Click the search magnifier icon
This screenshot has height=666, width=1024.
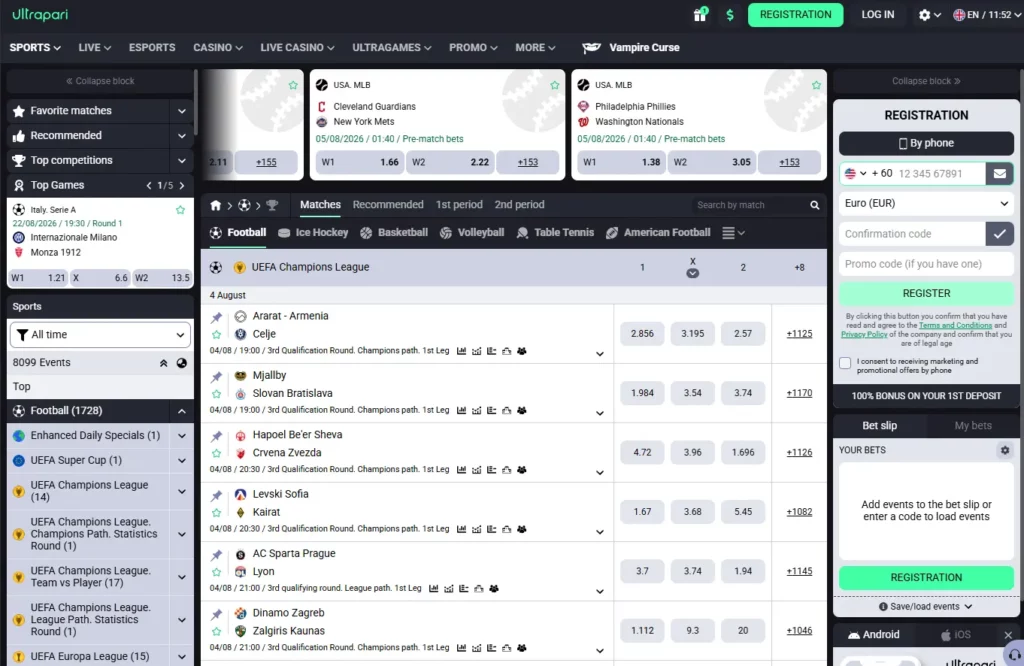814,205
